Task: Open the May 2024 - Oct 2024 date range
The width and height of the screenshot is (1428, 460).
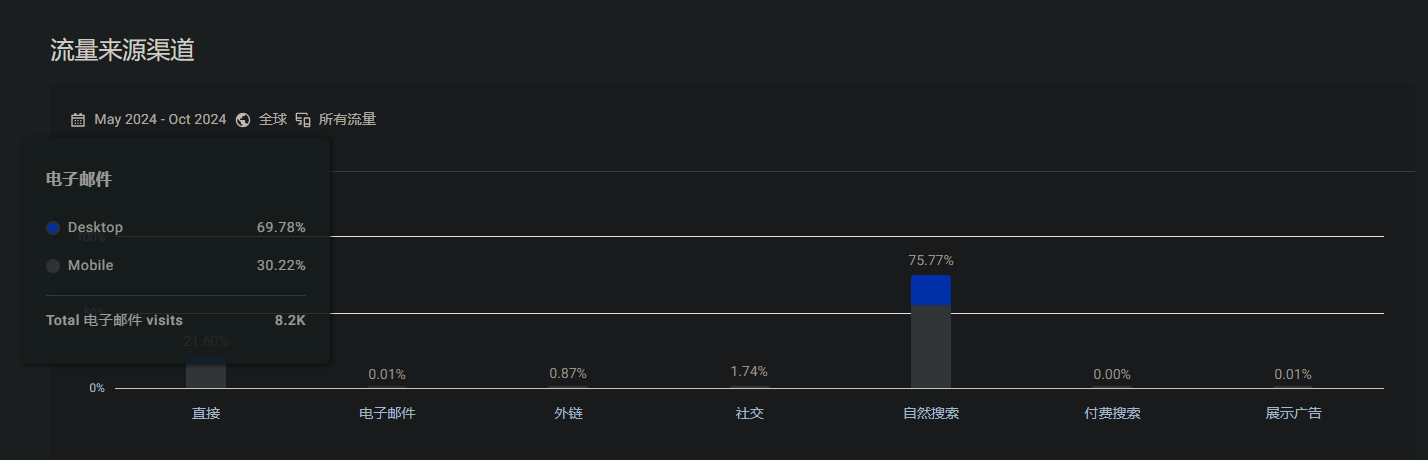Action: point(160,120)
